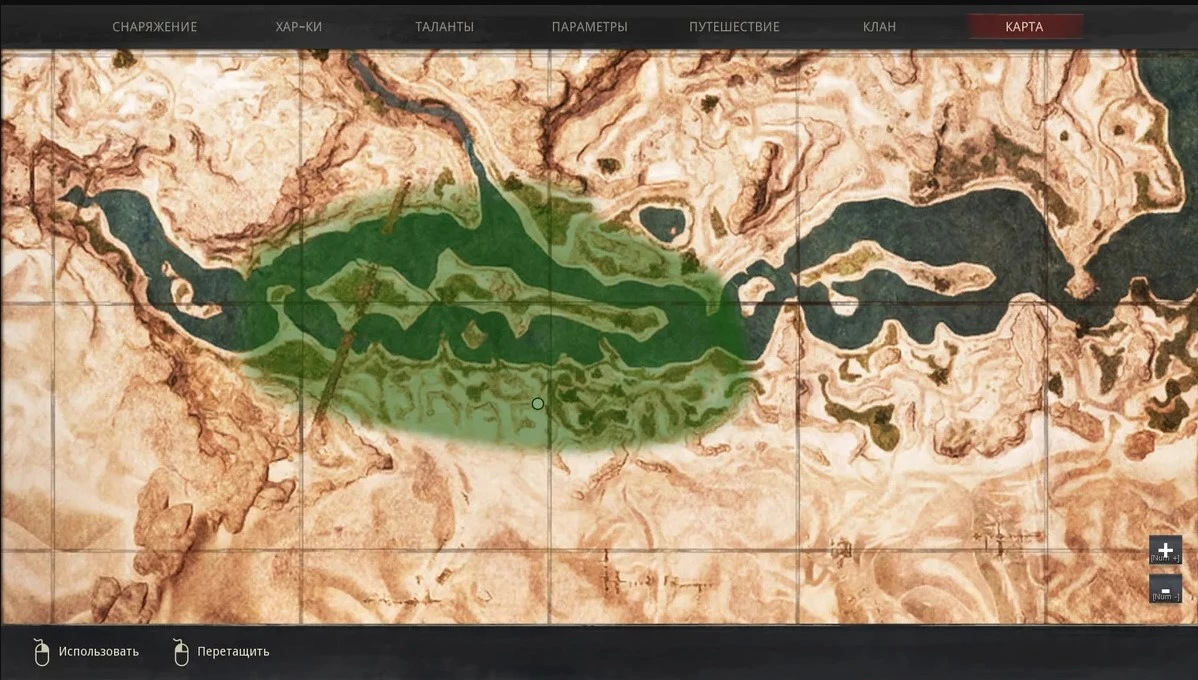Go to the ТАЛАНТЫ tab
This screenshot has width=1198, height=680.
tap(444, 27)
